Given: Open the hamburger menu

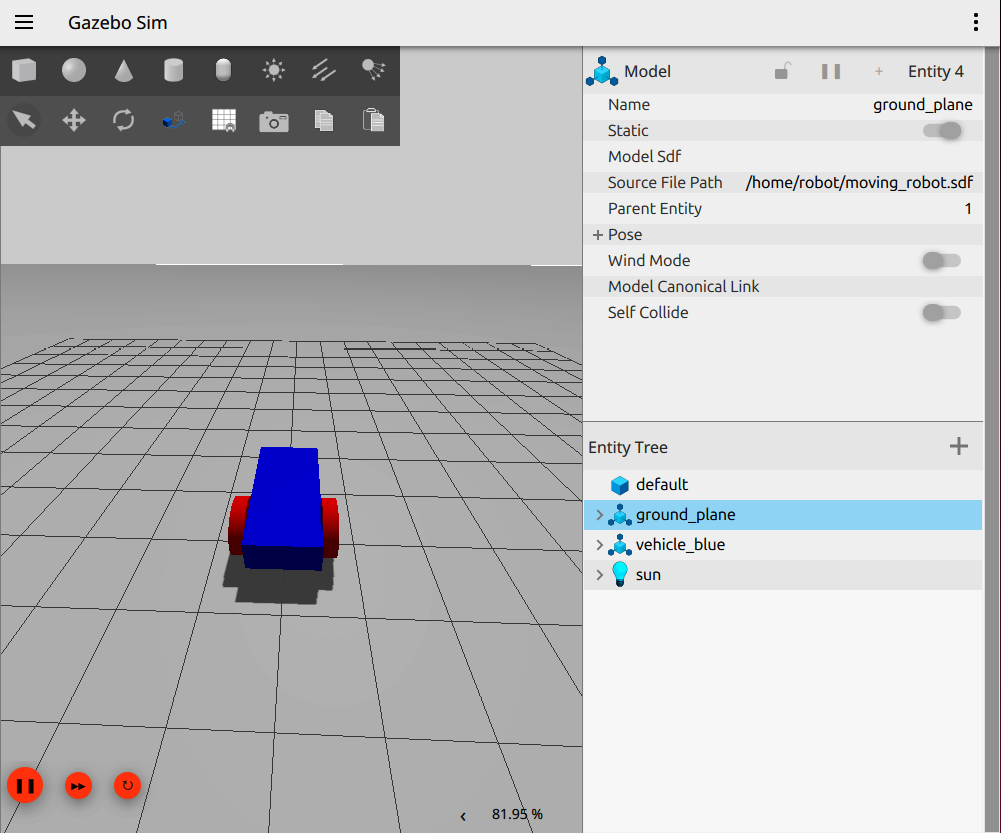Looking at the screenshot, I should [x=24, y=22].
